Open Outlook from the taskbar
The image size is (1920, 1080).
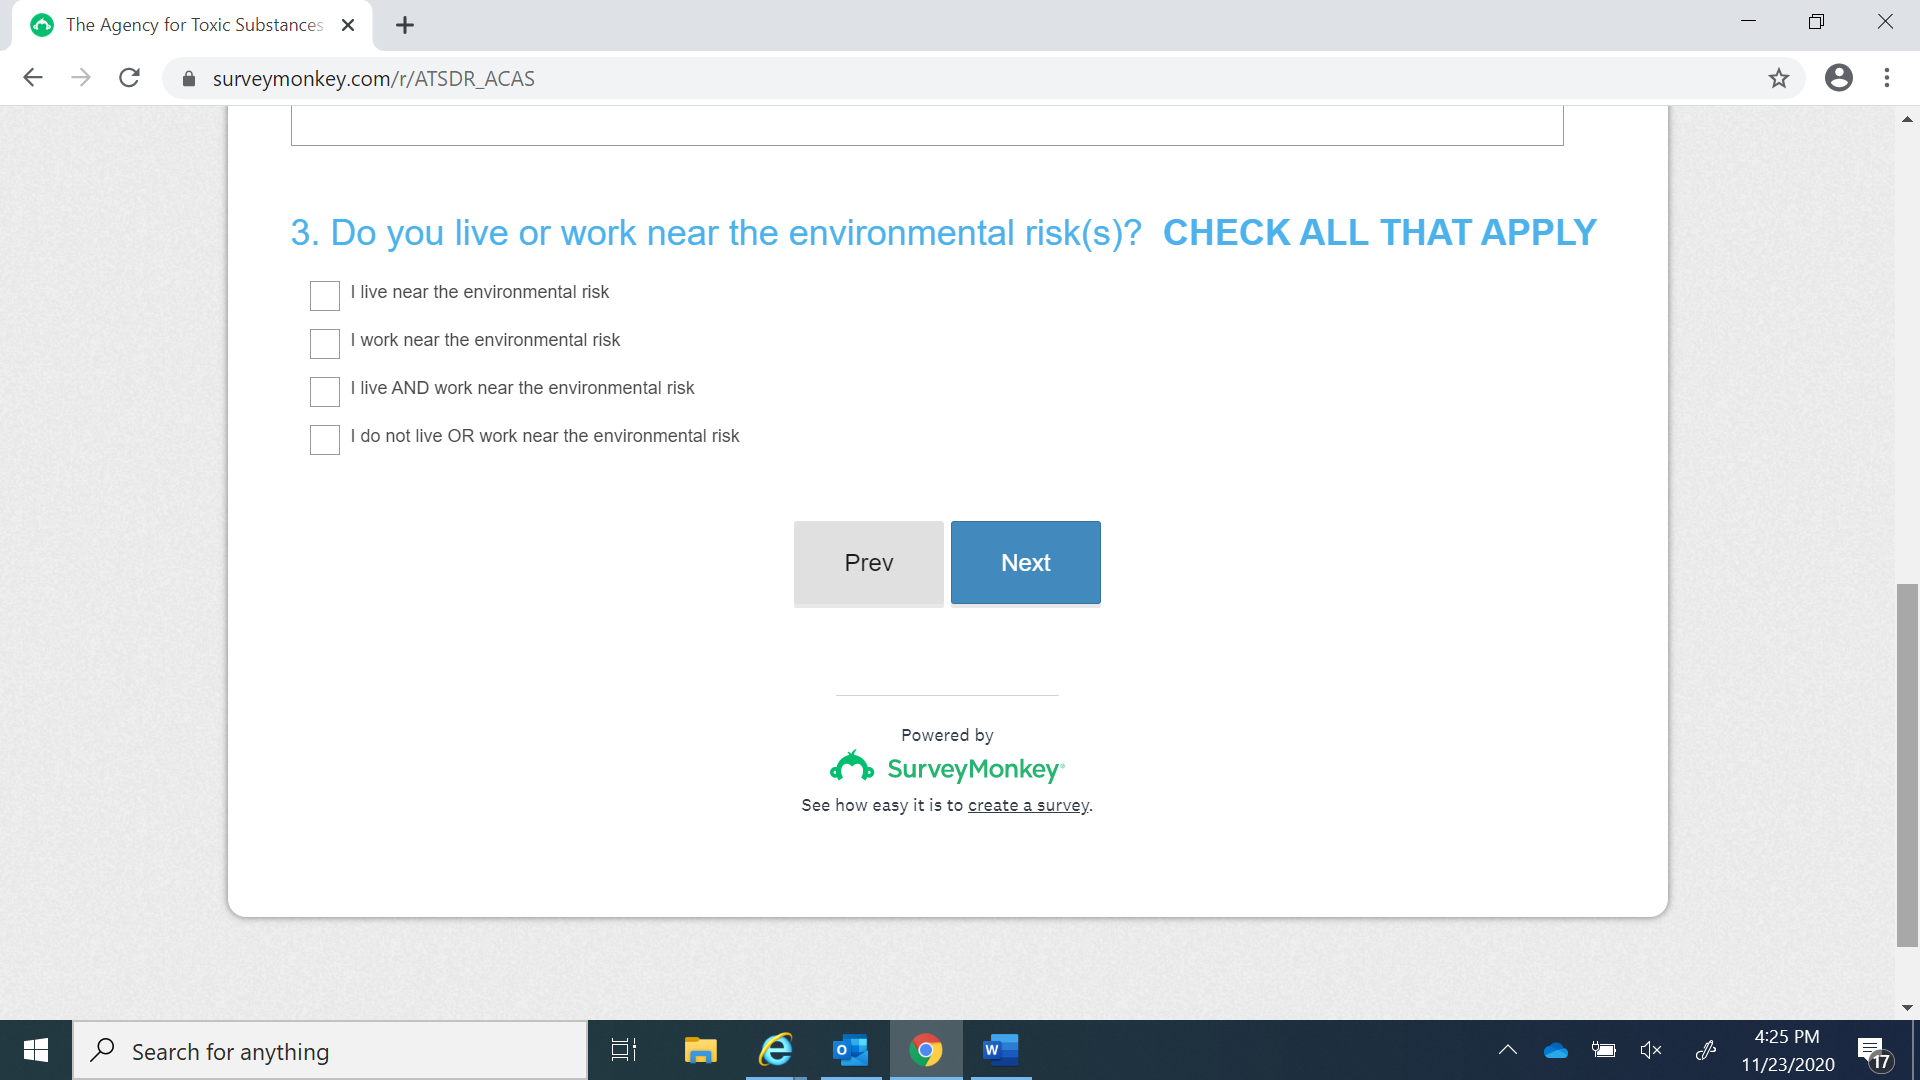[850, 1050]
